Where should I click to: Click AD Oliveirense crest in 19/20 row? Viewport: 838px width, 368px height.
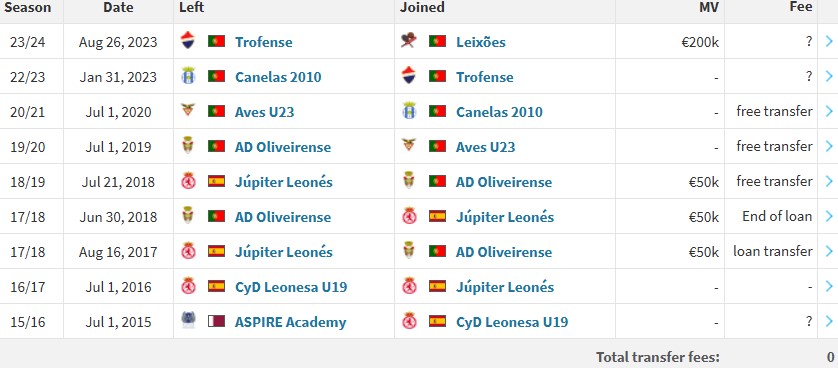pyautogui.click(x=188, y=146)
